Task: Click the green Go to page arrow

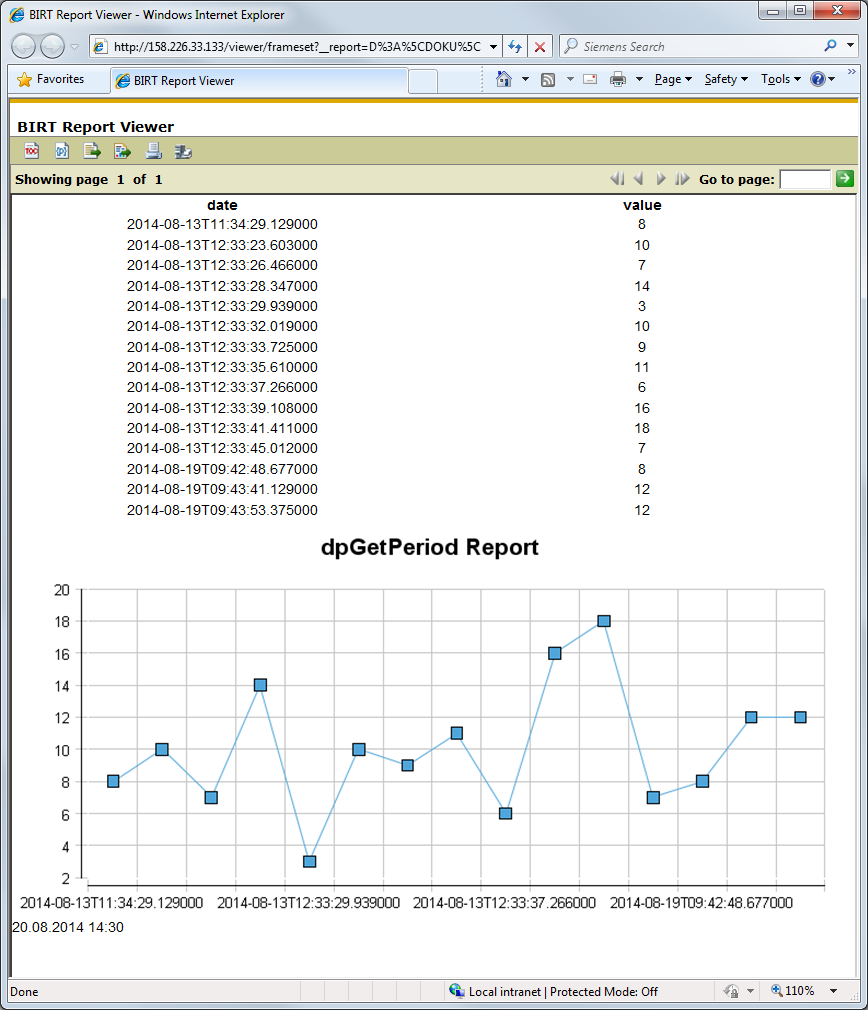Action: pos(845,179)
